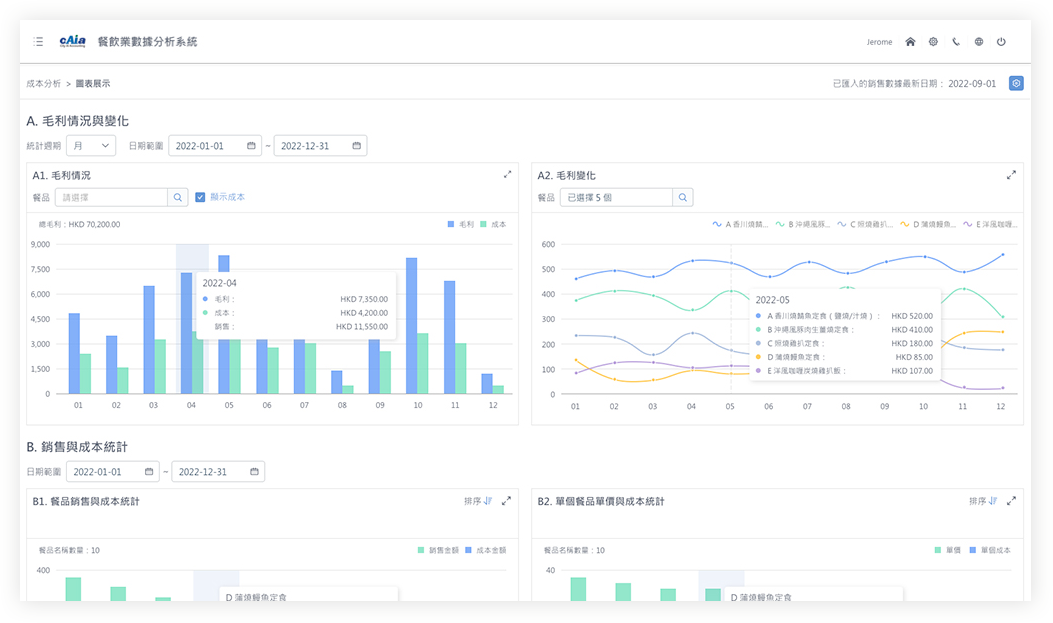Toggle 銷售金額 legend in B1
The width and height of the screenshot is (1053, 623).
point(438,550)
